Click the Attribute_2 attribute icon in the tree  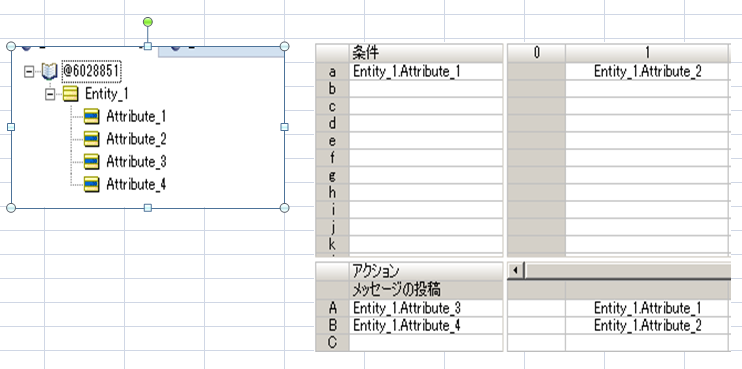click(91, 139)
